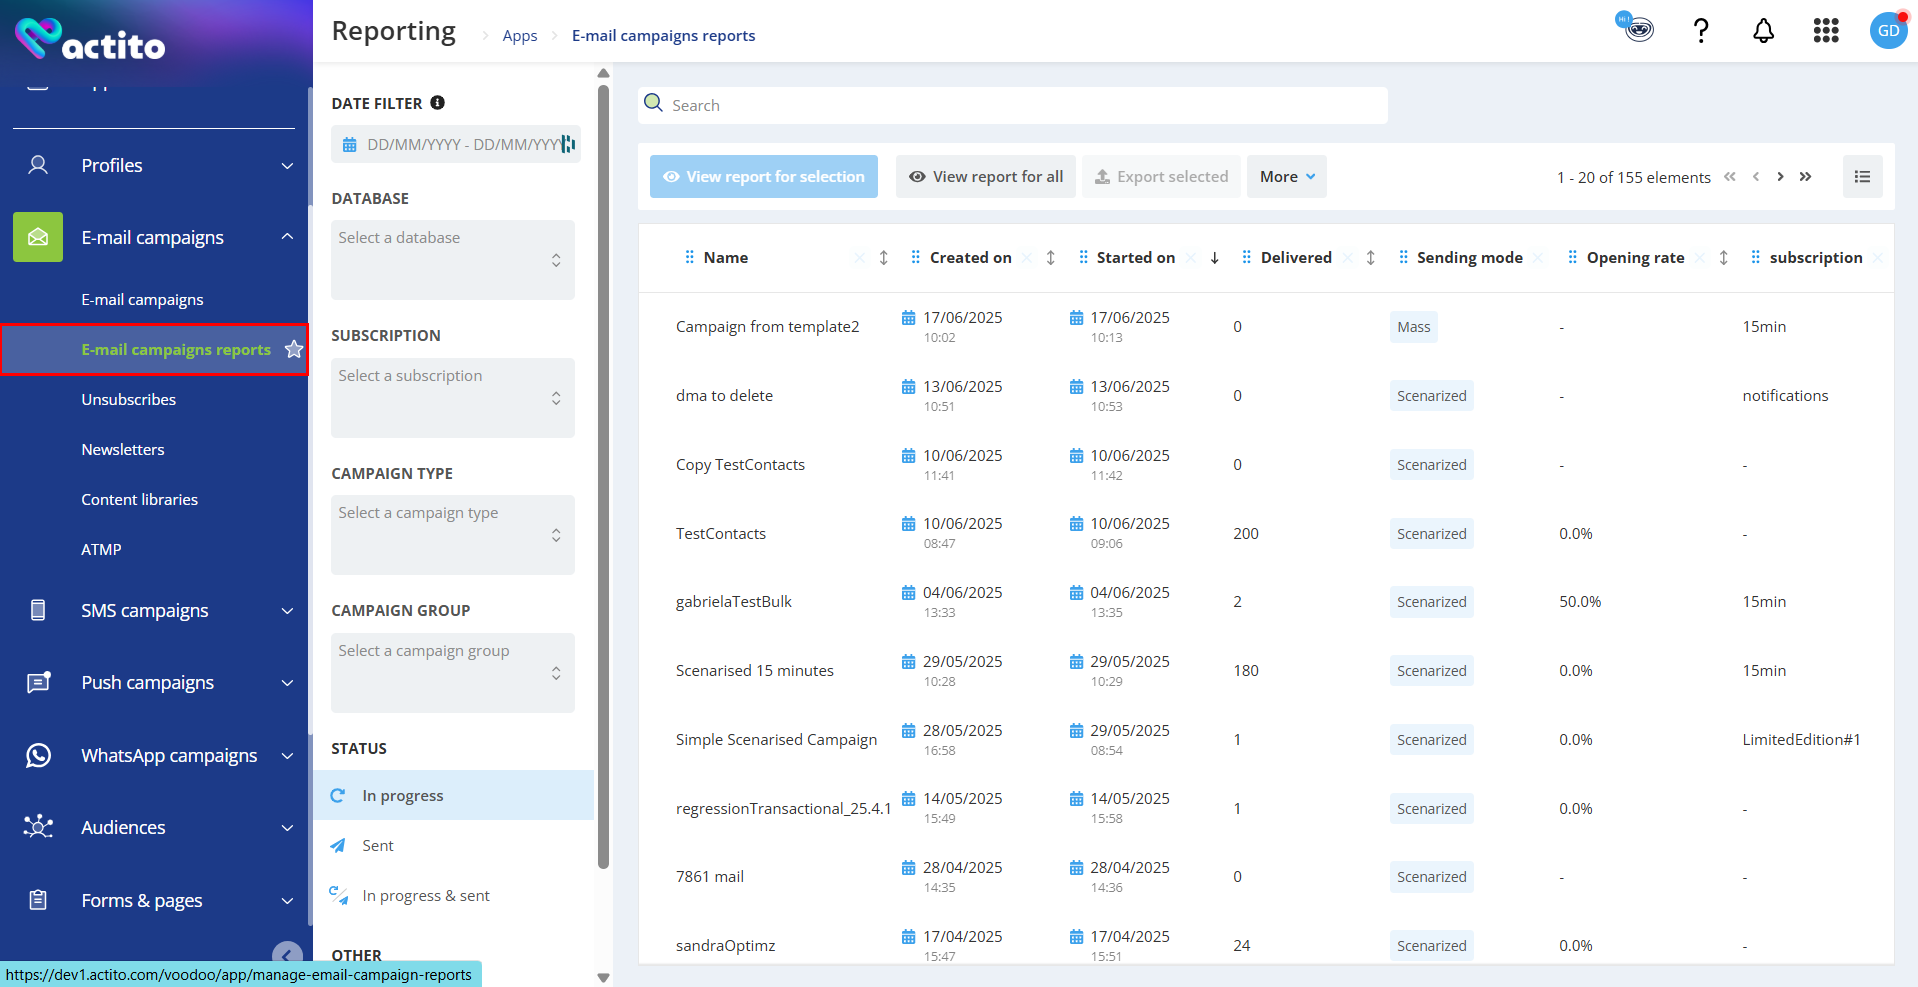
Task: Expand the Push campaigns chevron
Action: pyautogui.click(x=287, y=683)
